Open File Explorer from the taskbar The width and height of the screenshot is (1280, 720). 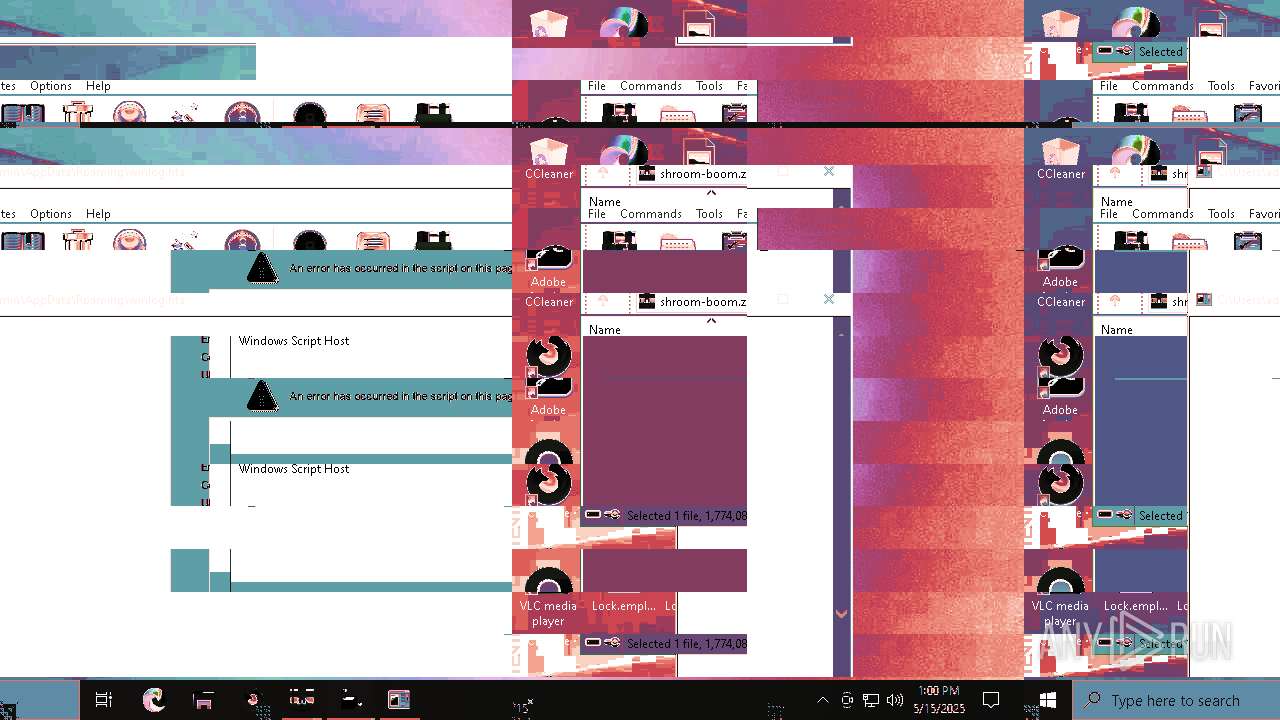coord(203,700)
